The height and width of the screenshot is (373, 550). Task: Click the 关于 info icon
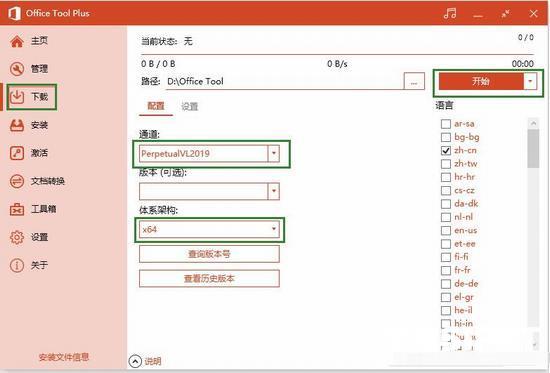pos(16,265)
